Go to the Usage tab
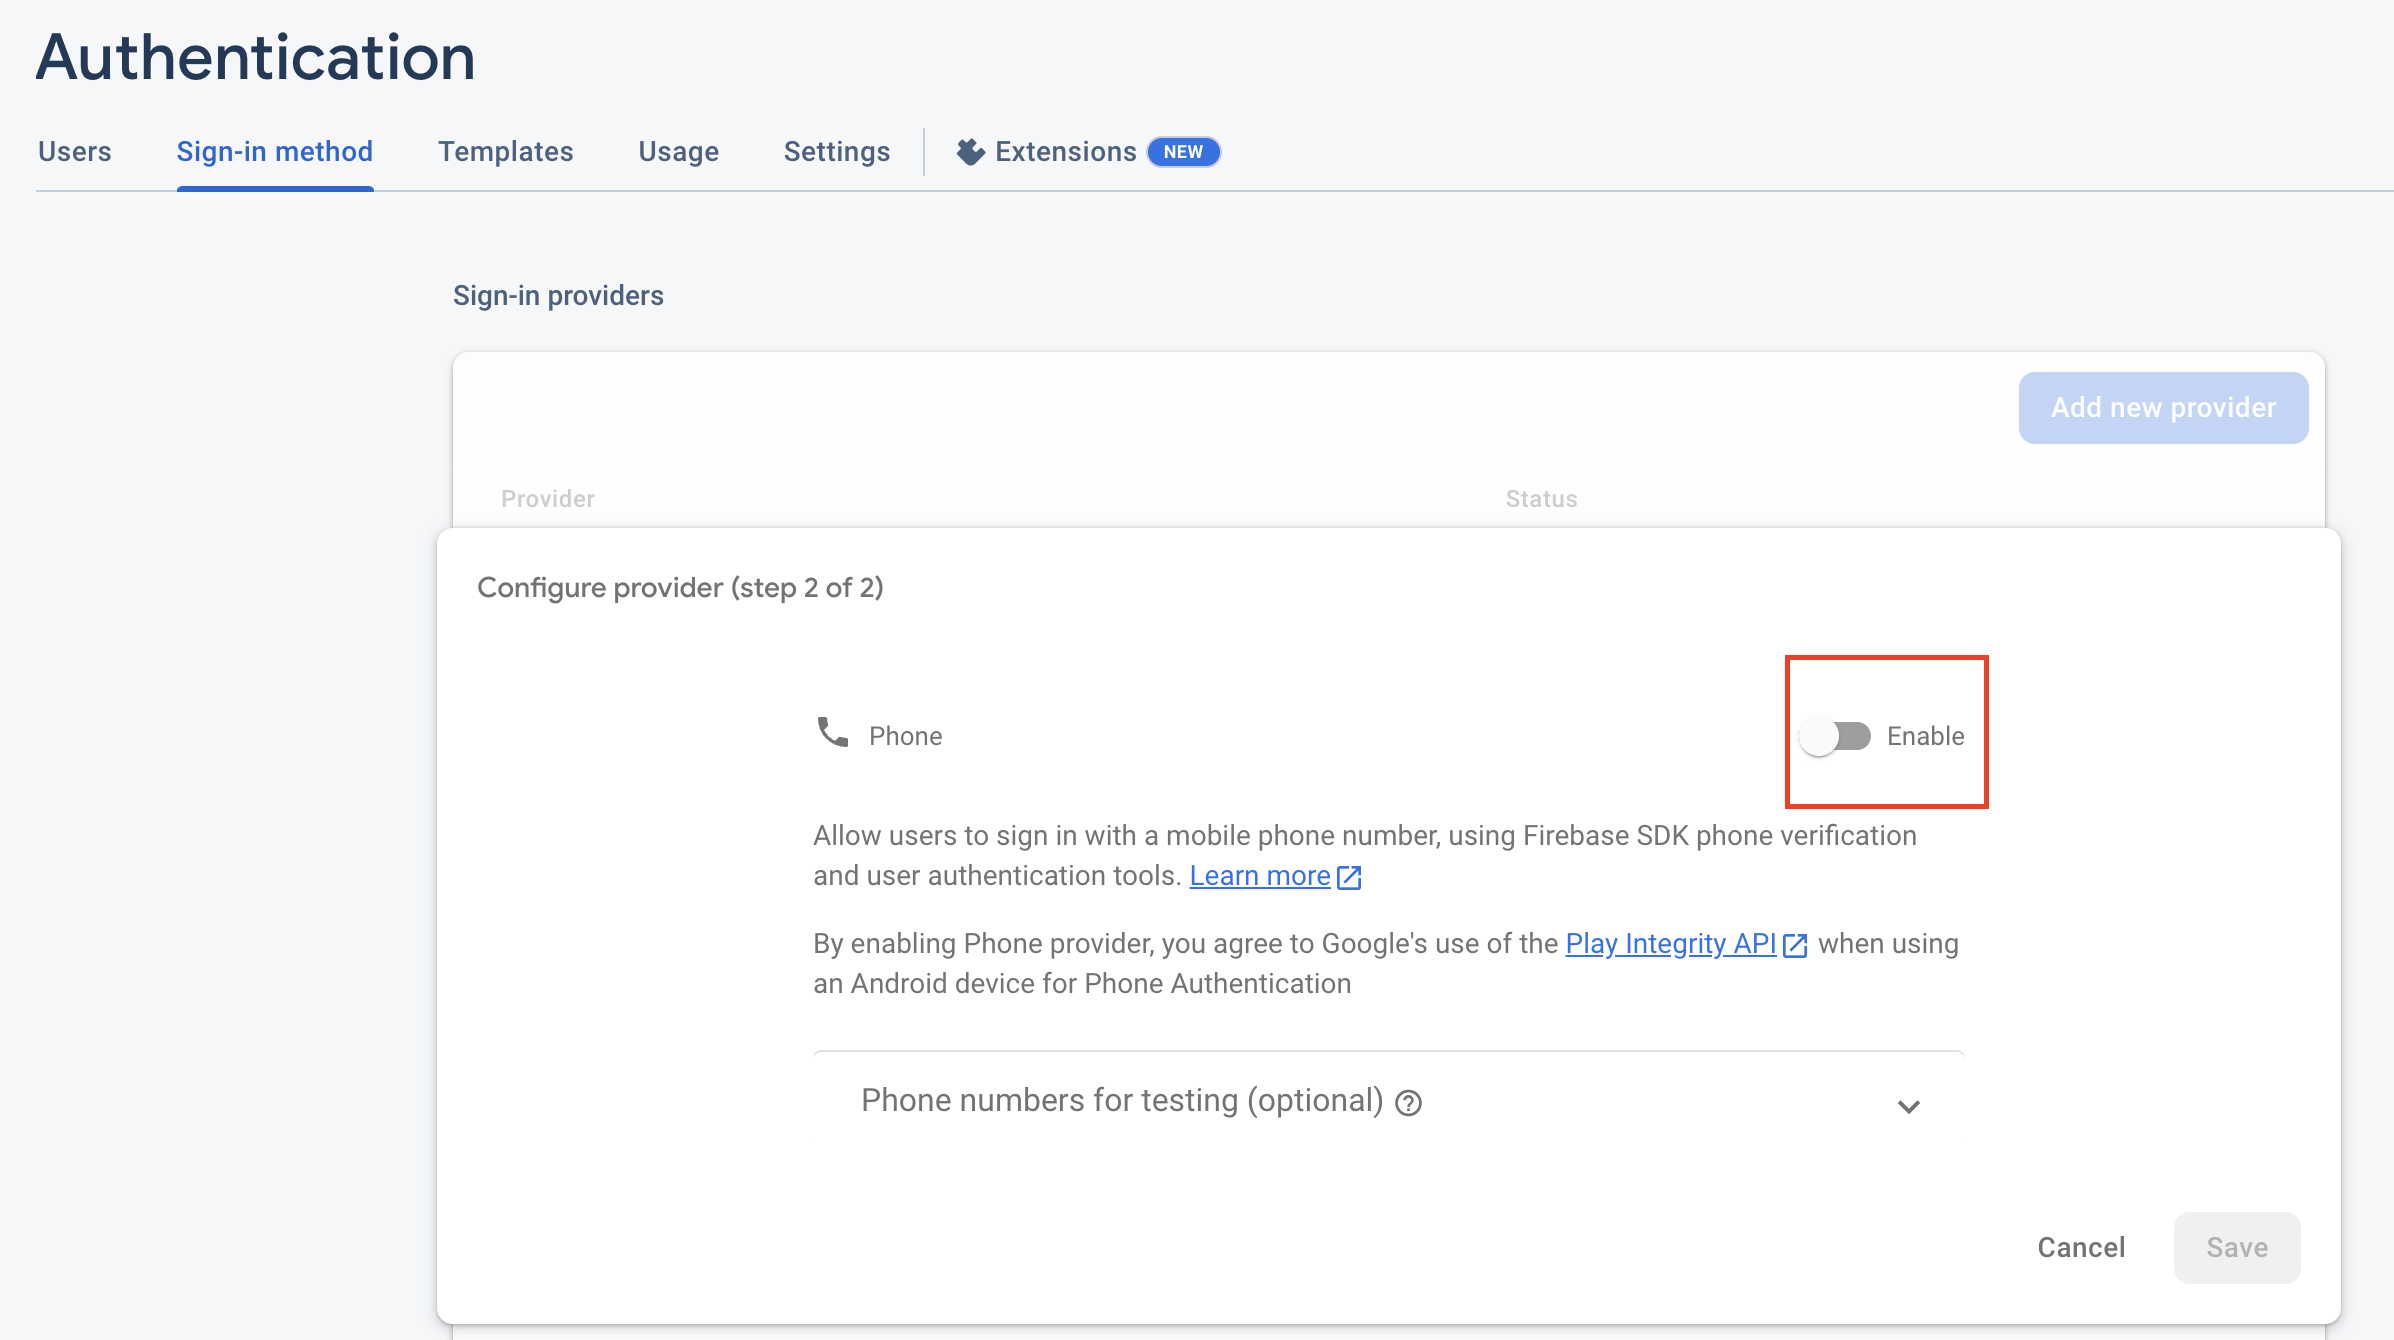The height and width of the screenshot is (1340, 2394). pos(678,152)
